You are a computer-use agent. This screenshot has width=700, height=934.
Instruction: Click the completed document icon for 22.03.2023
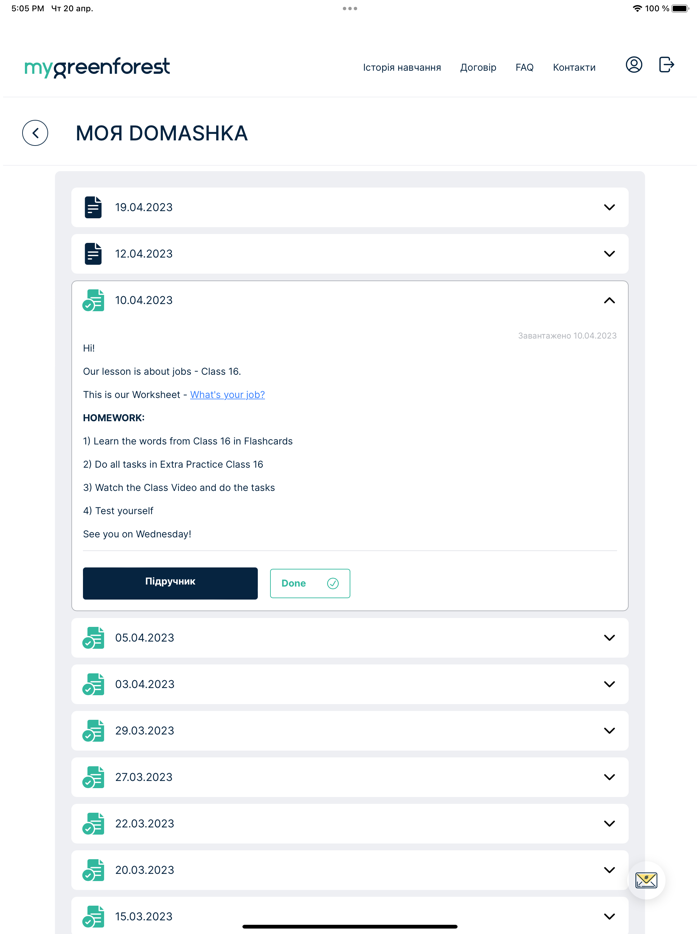pyautogui.click(x=93, y=824)
